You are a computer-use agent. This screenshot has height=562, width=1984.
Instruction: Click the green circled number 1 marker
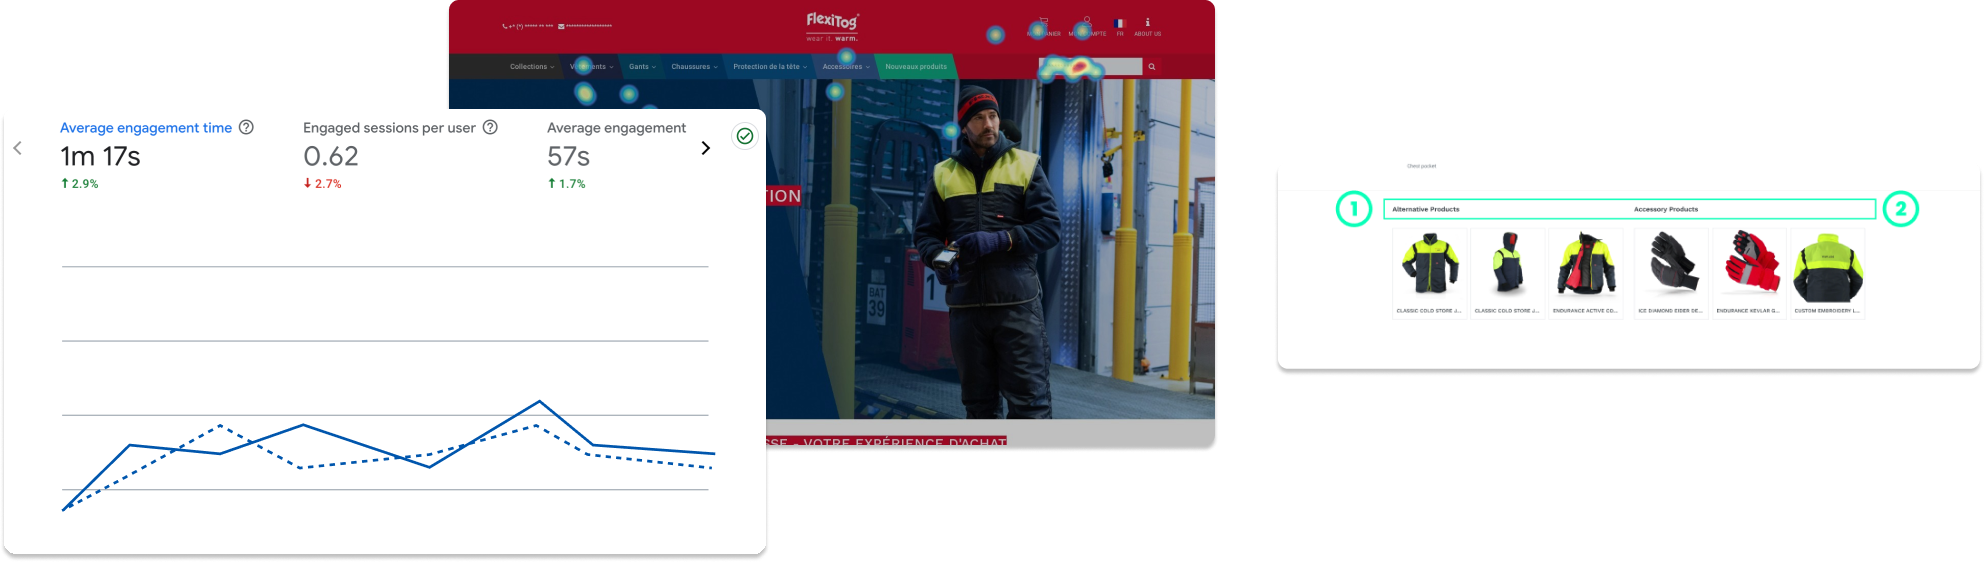[1353, 209]
